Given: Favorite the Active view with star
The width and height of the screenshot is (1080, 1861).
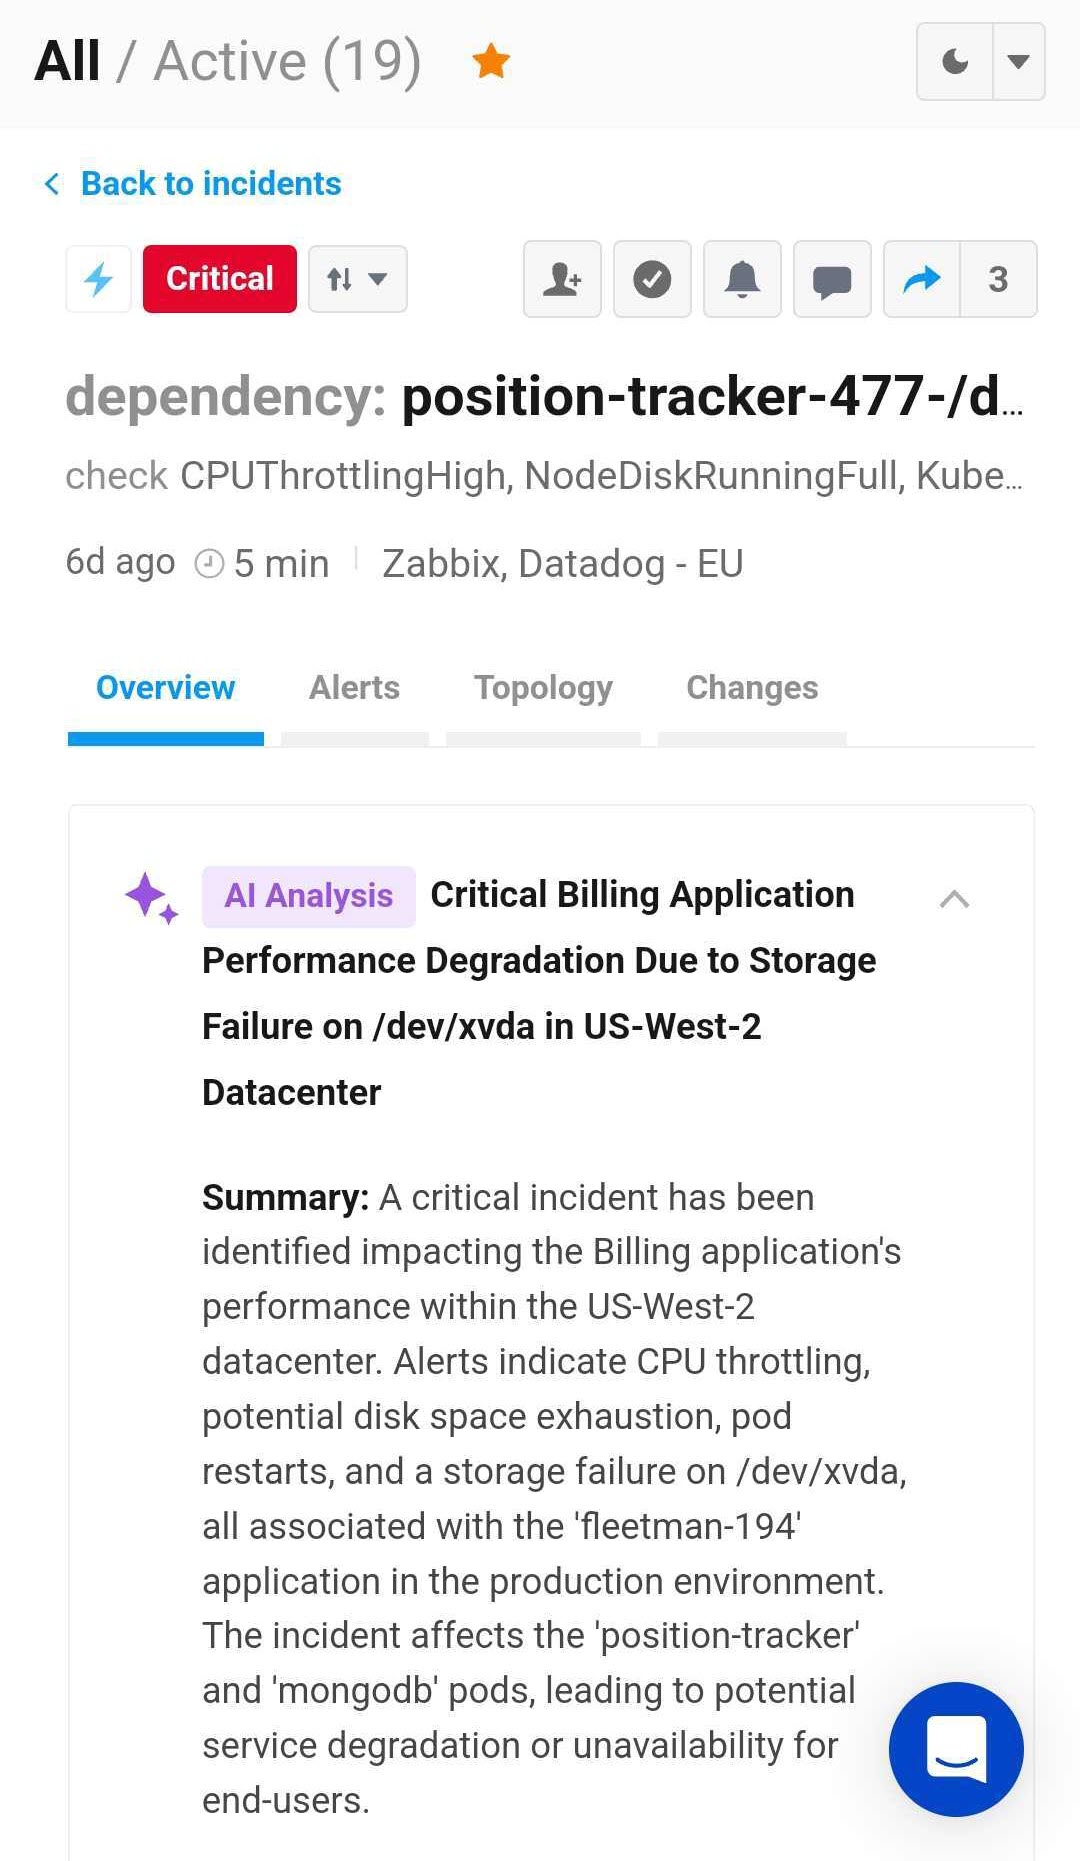Looking at the screenshot, I should click(x=489, y=60).
